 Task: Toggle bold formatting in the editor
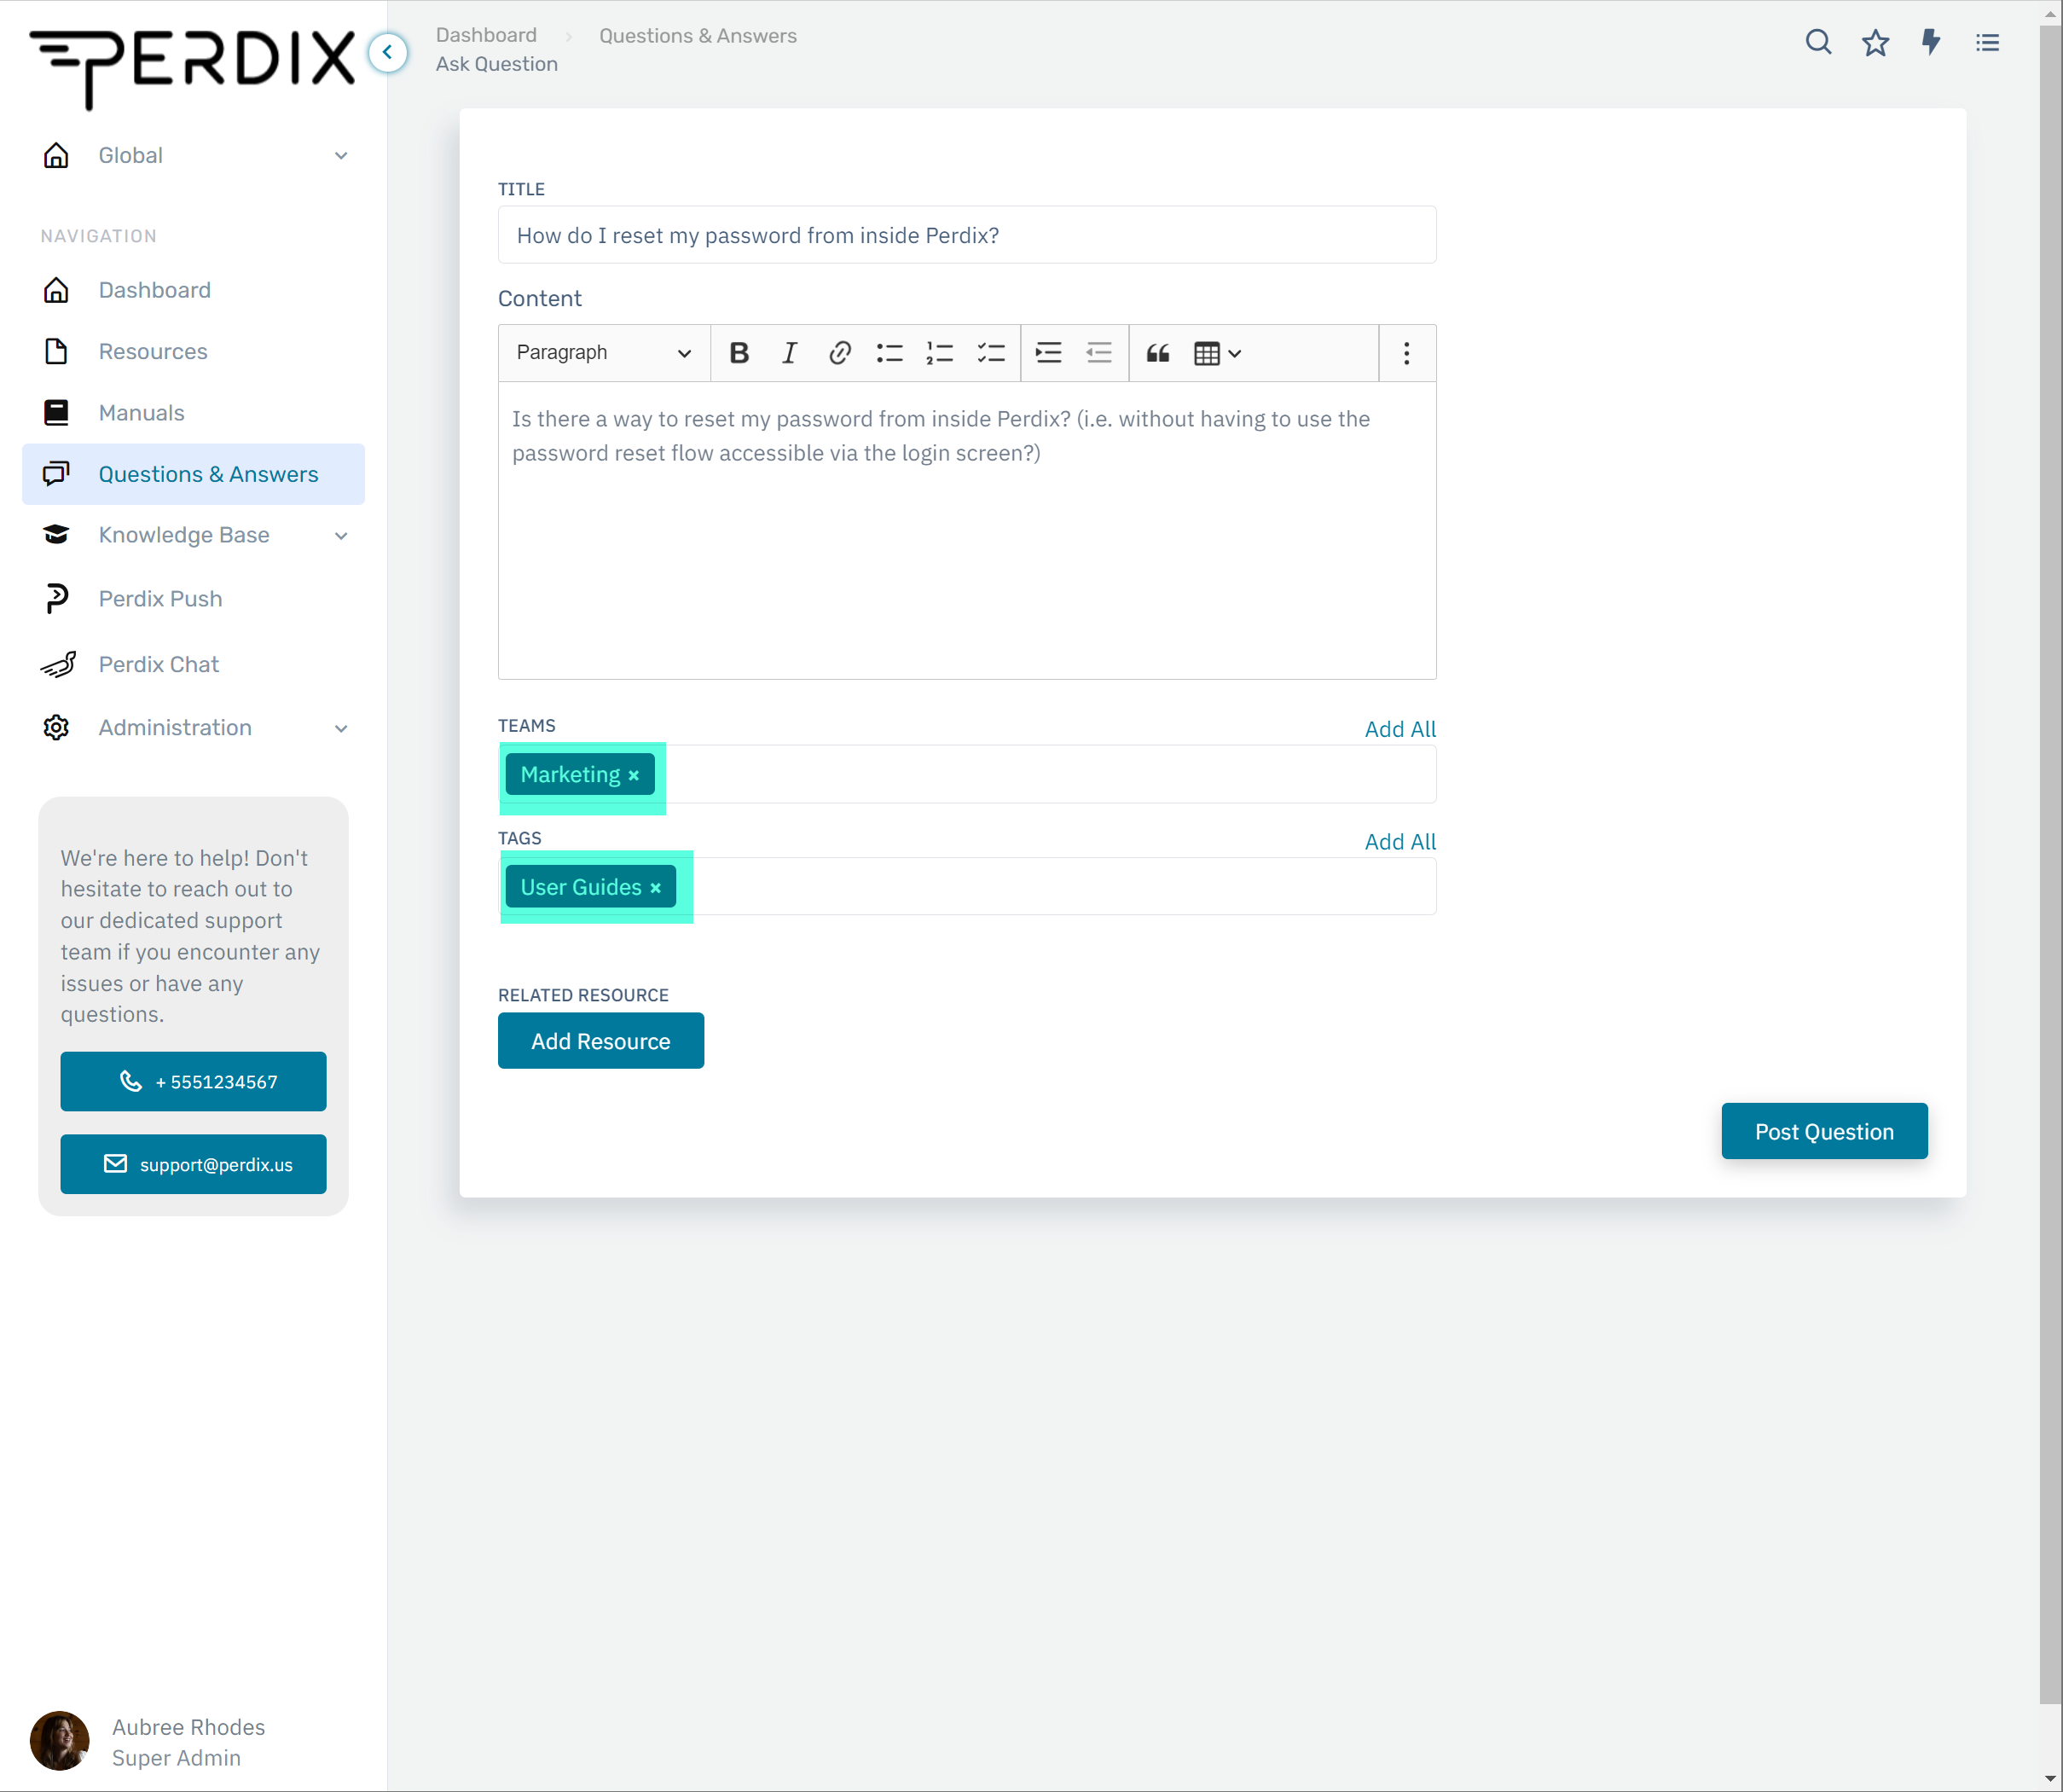click(x=739, y=353)
